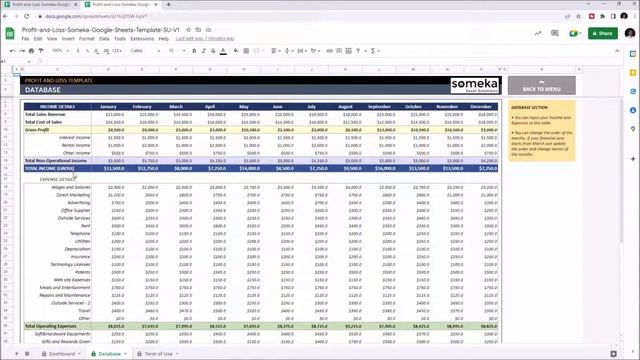Open text rotation dropdown
This screenshot has height=360, width=640.
(x=315, y=51)
